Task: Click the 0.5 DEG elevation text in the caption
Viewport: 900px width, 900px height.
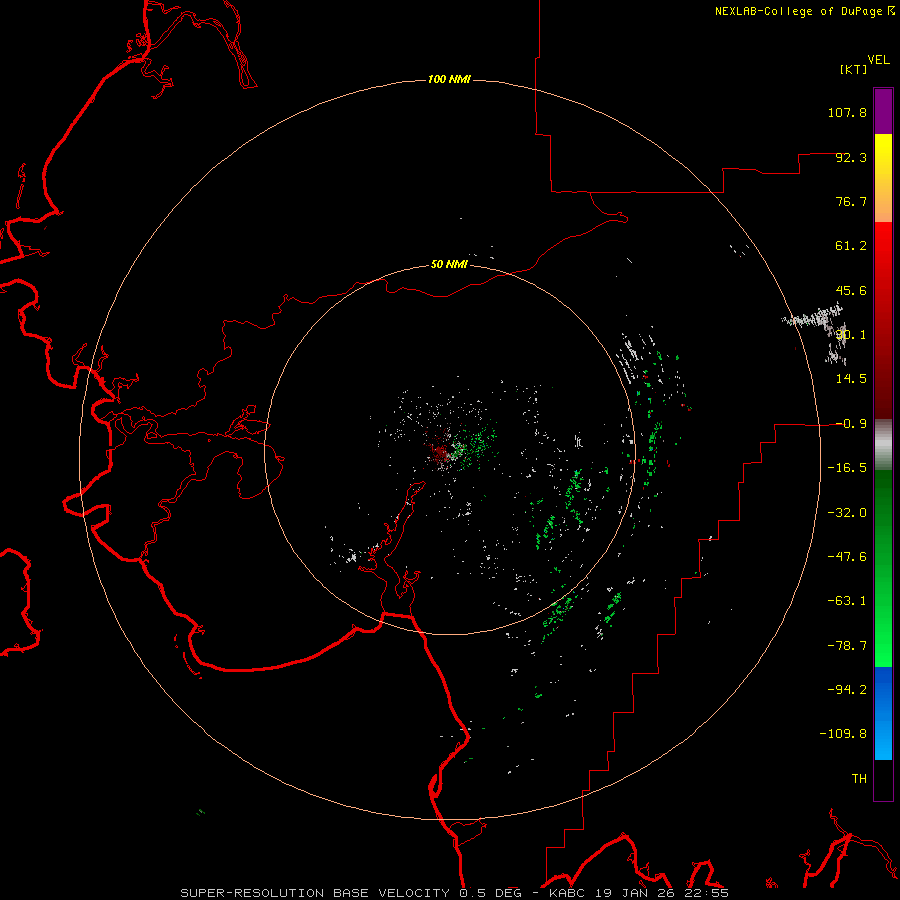Action: click(490, 893)
